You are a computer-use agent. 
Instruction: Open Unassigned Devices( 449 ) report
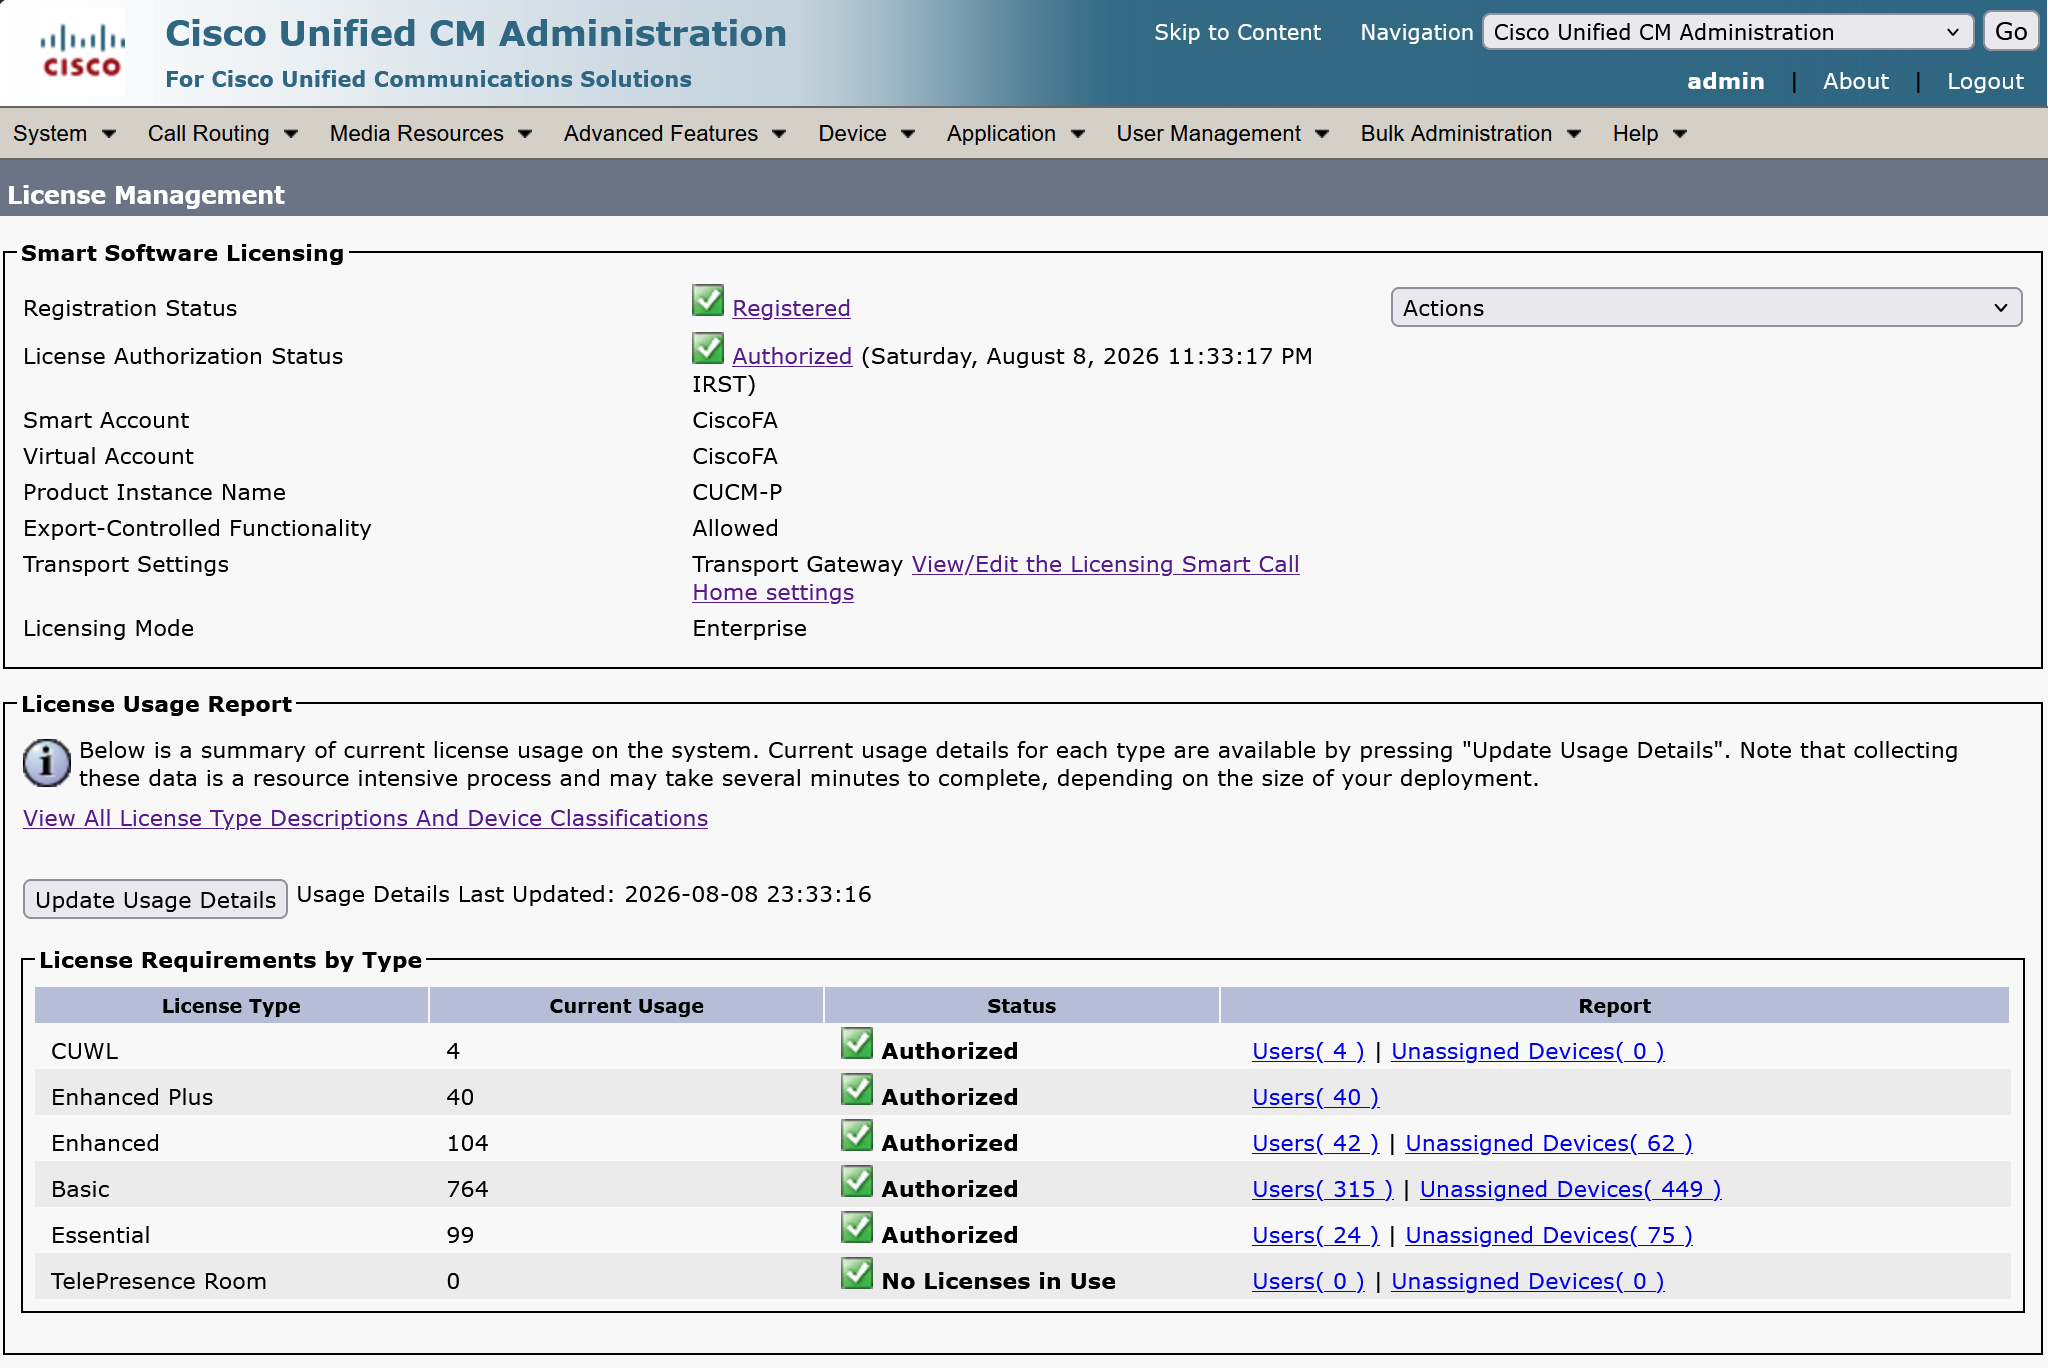tap(1570, 1190)
